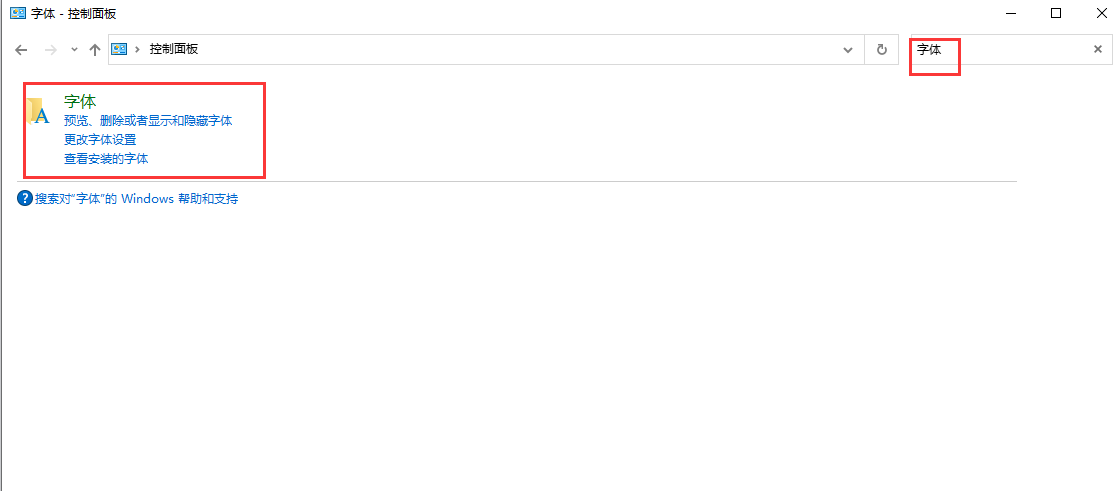Open 预览、删除或者显示和隐藏字体 link

coord(148,121)
